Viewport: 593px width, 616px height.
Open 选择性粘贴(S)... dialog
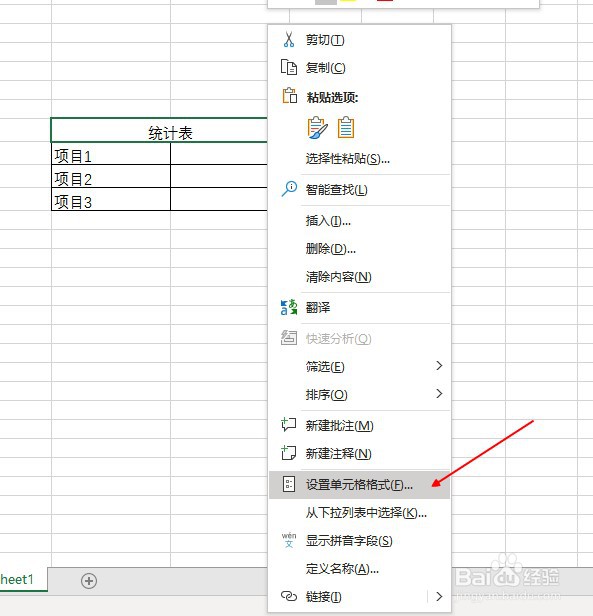coord(359,159)
